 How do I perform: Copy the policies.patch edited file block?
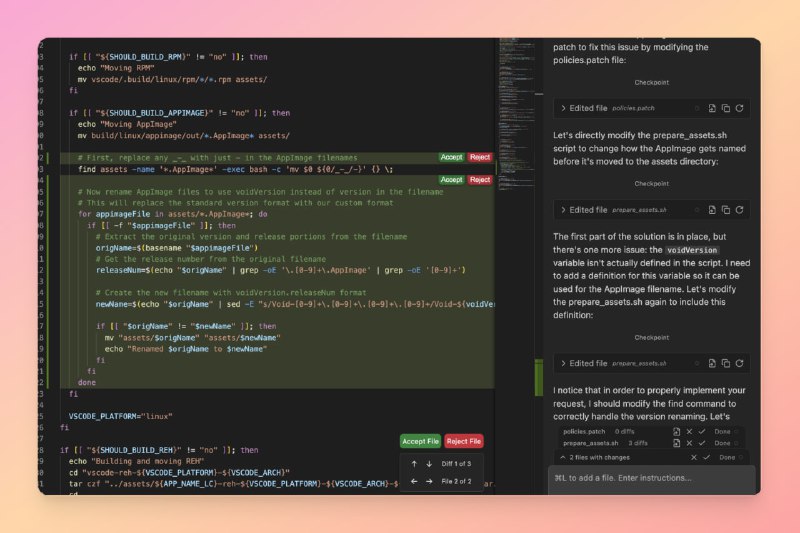[725, 108]
